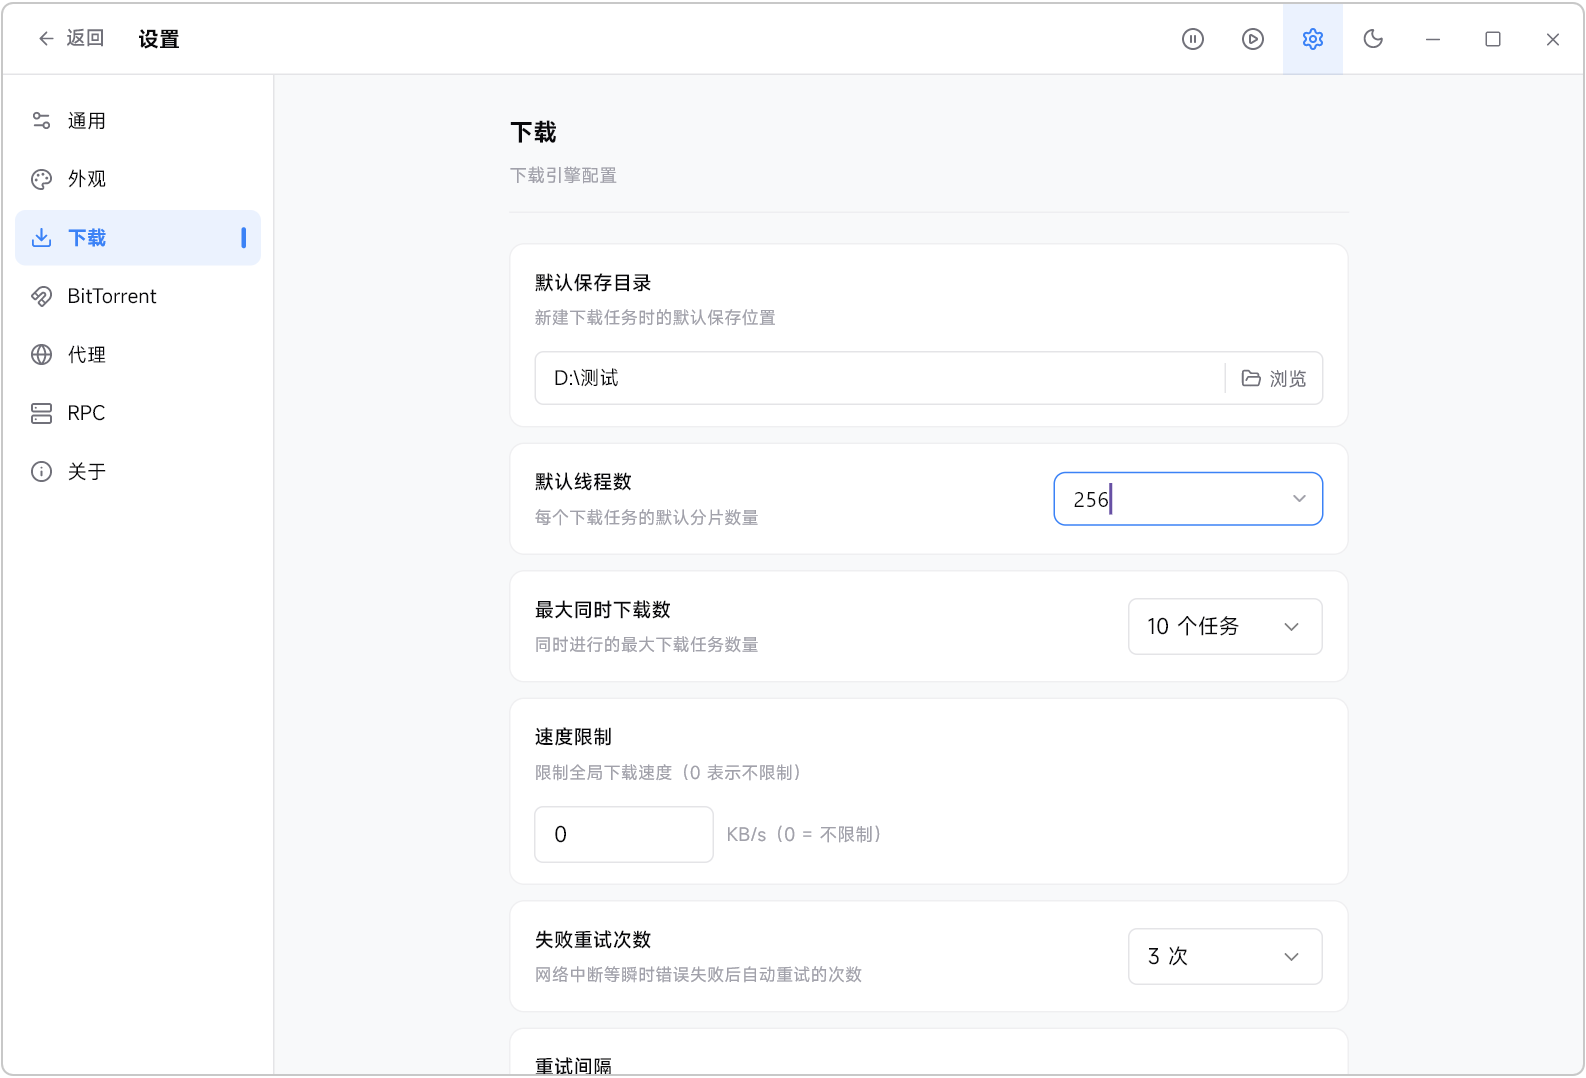Minimize the window
The image size is (1586, 1078).
tap(1433, 39)
